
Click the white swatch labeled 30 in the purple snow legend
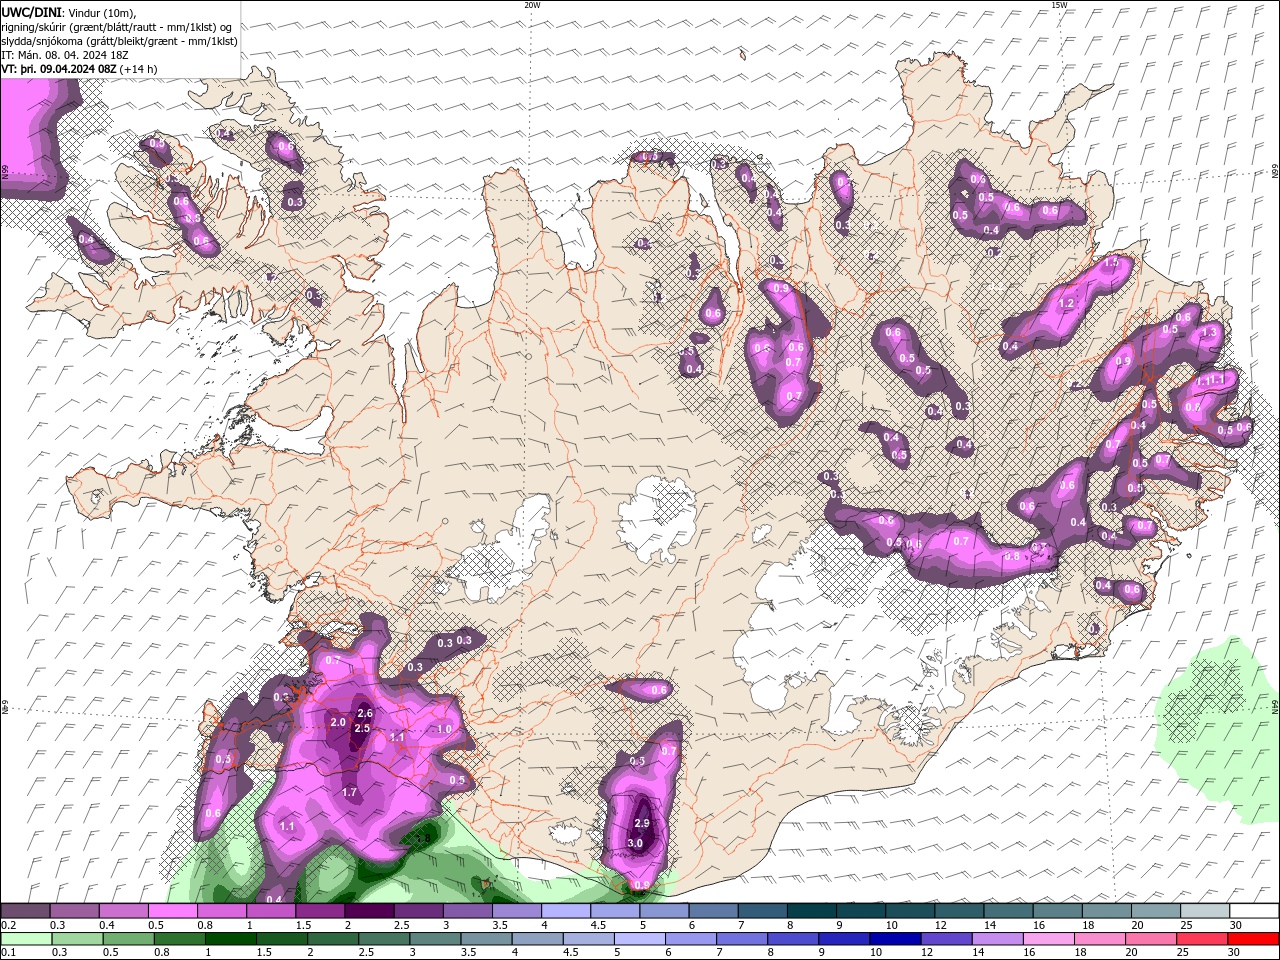click(x=1253, y=911)
